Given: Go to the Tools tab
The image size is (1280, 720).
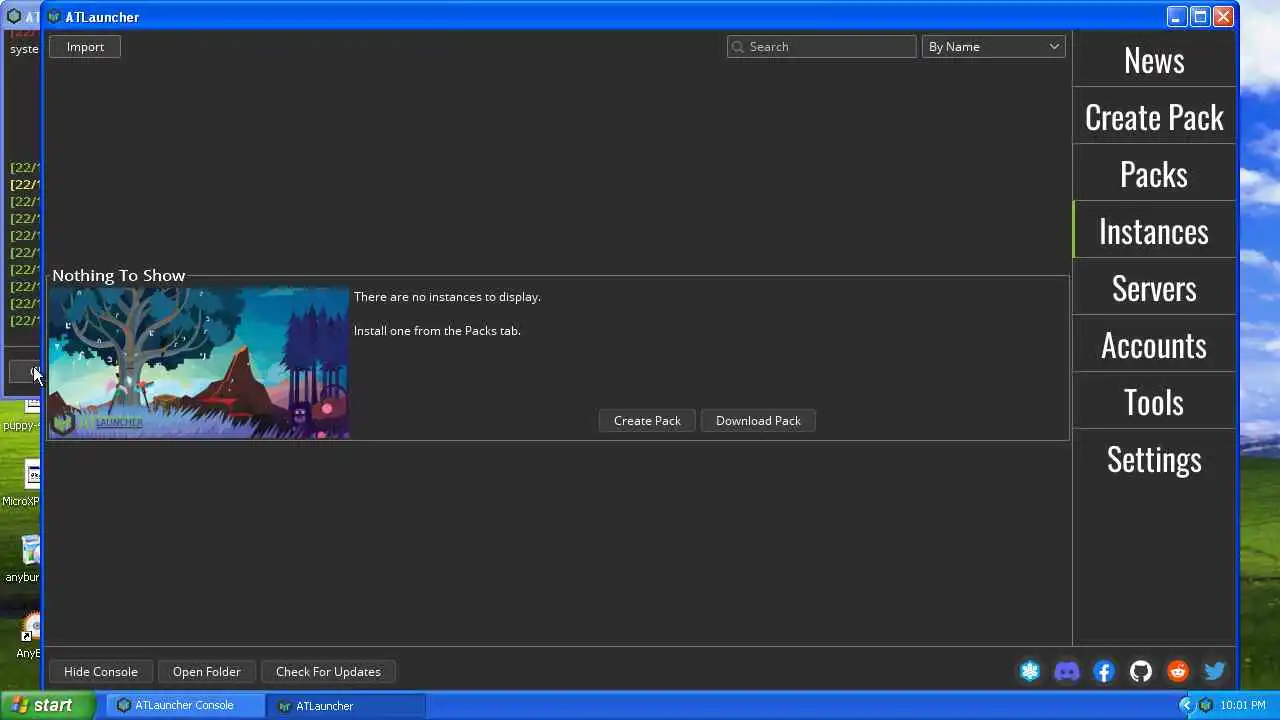Looking at the screenshot, I should click(1154, 402).
